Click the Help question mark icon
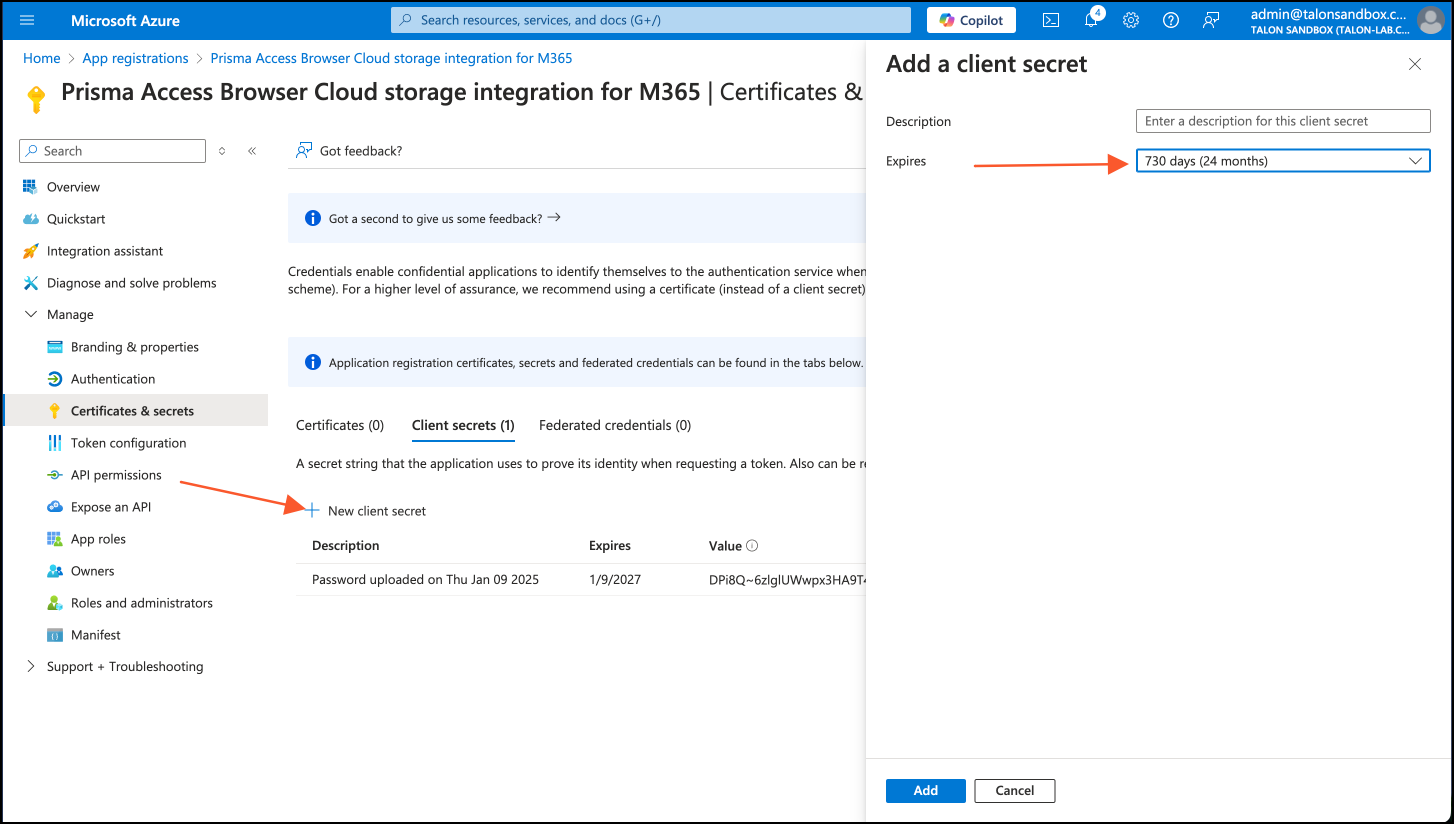This screenshot has height=824, width=1454. [x=1171, y=20]
